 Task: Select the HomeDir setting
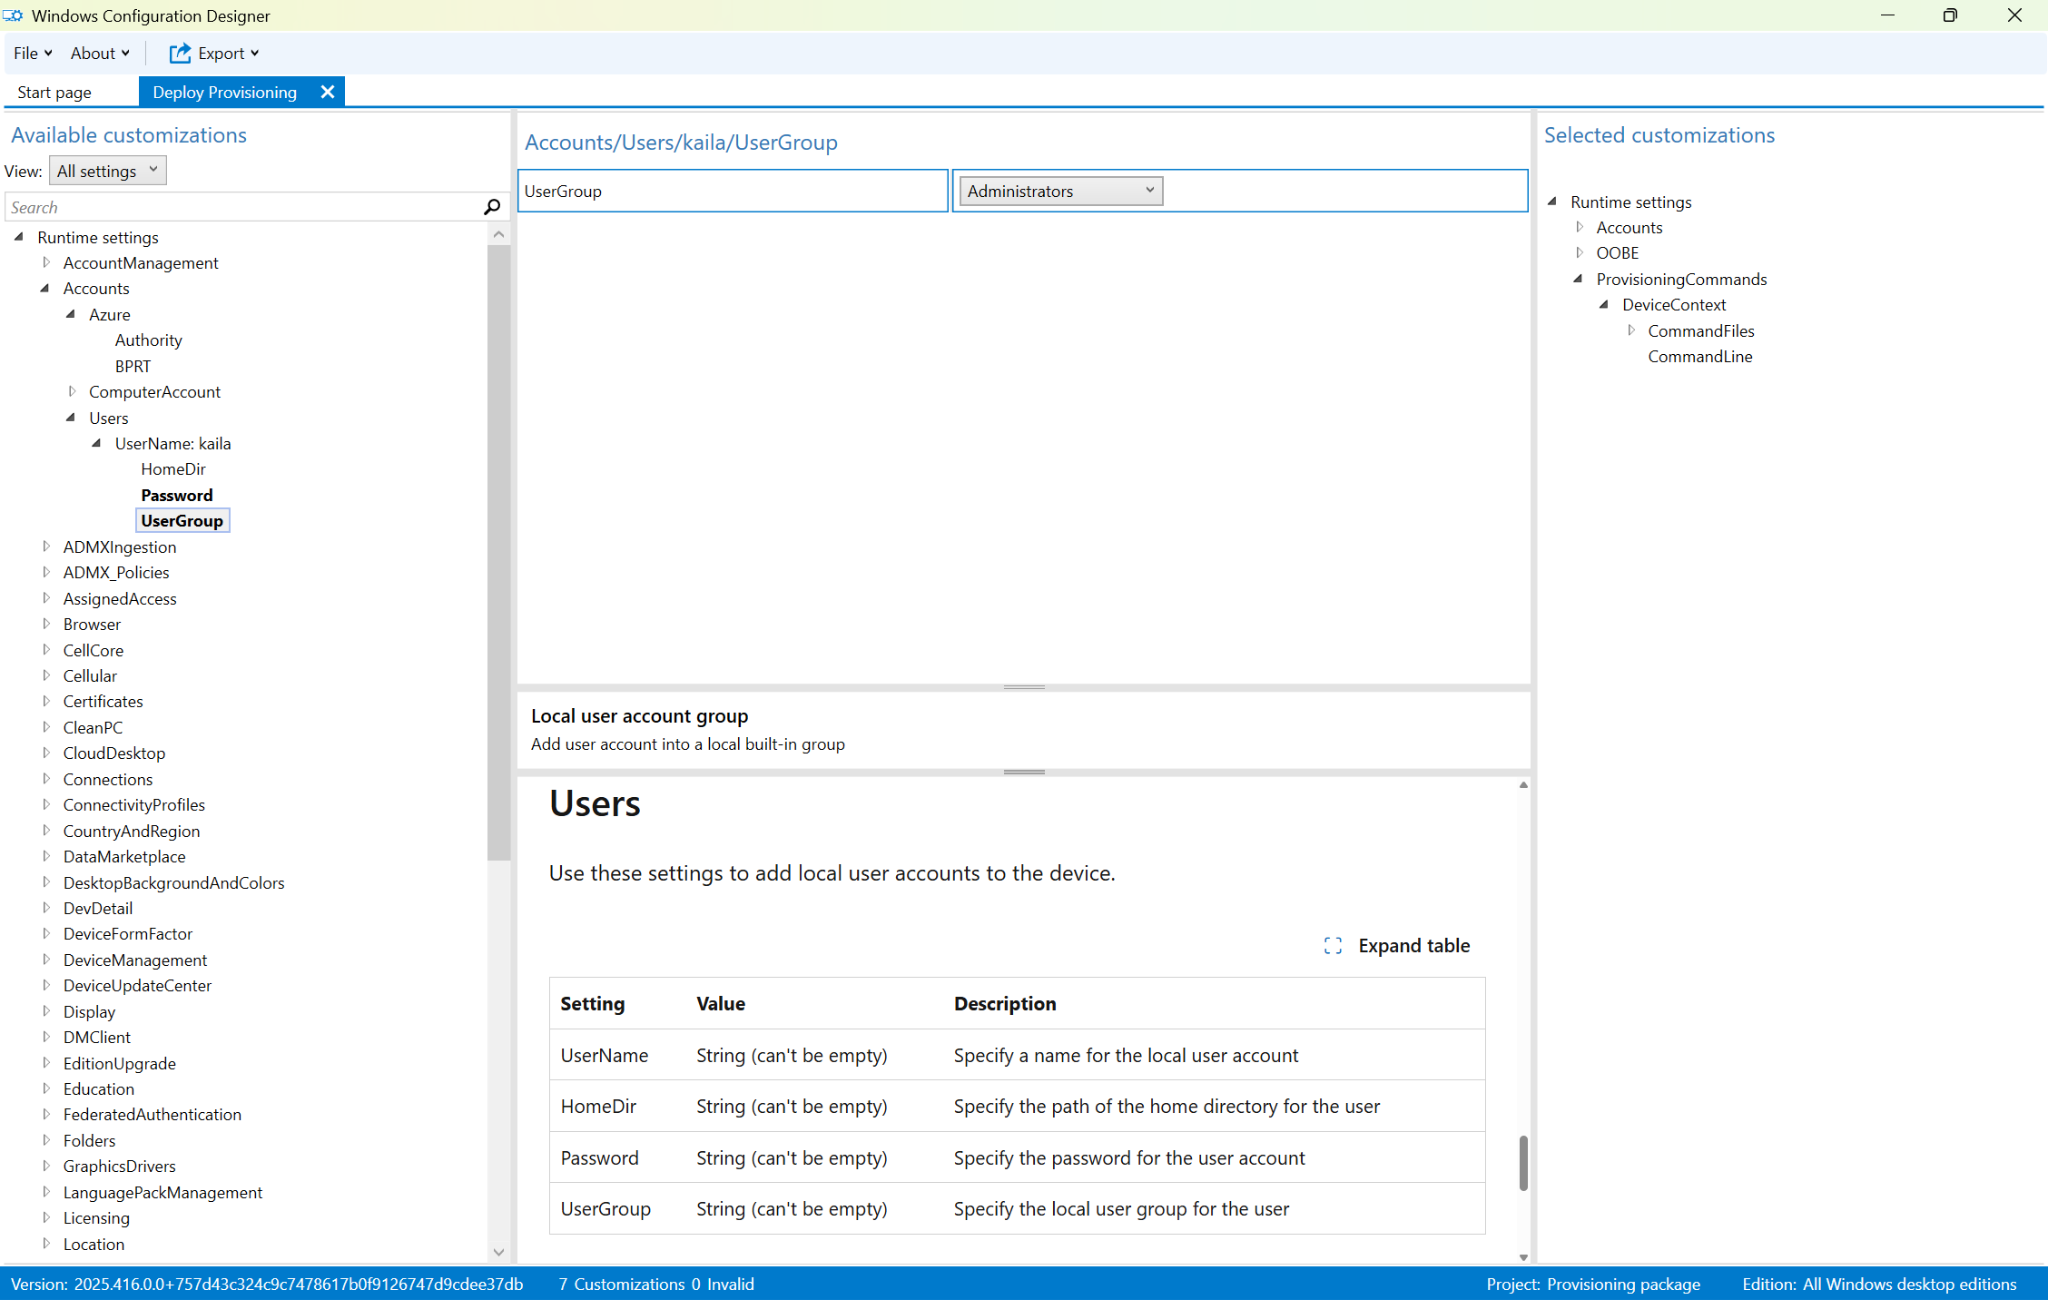pyautogui.click(x=173, y=469)
